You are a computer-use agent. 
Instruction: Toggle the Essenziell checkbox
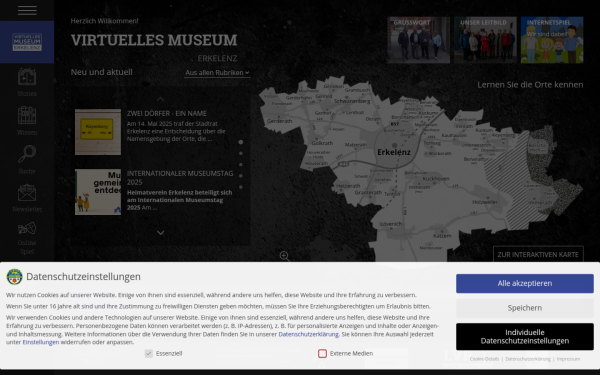(x=148, y=354)
